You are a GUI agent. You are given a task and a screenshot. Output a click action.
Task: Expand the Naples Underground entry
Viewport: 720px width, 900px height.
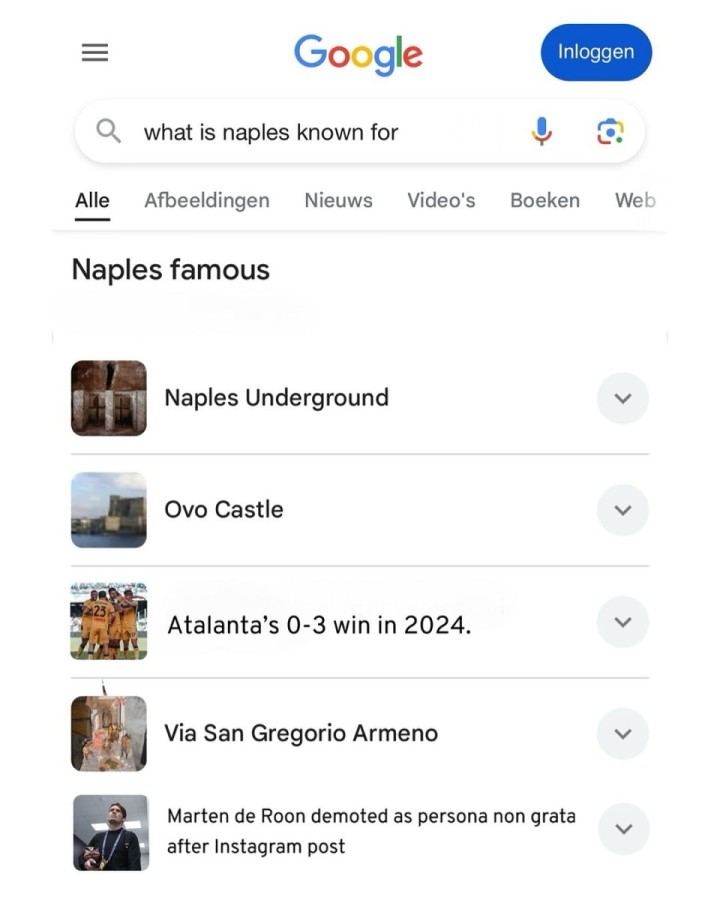(x=622, y=398)
